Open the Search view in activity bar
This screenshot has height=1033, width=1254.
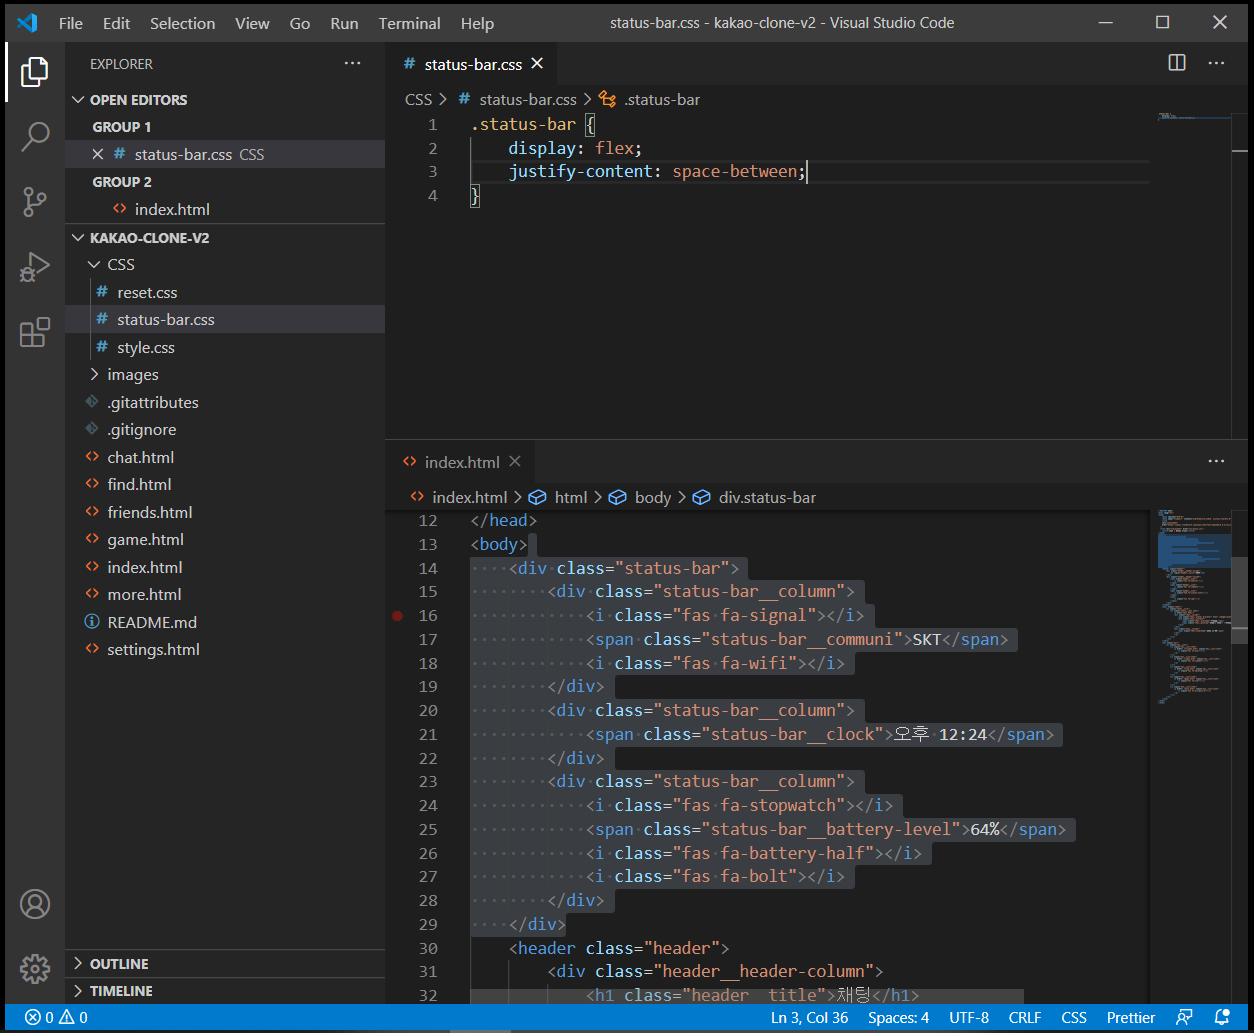tap(35, 137)
